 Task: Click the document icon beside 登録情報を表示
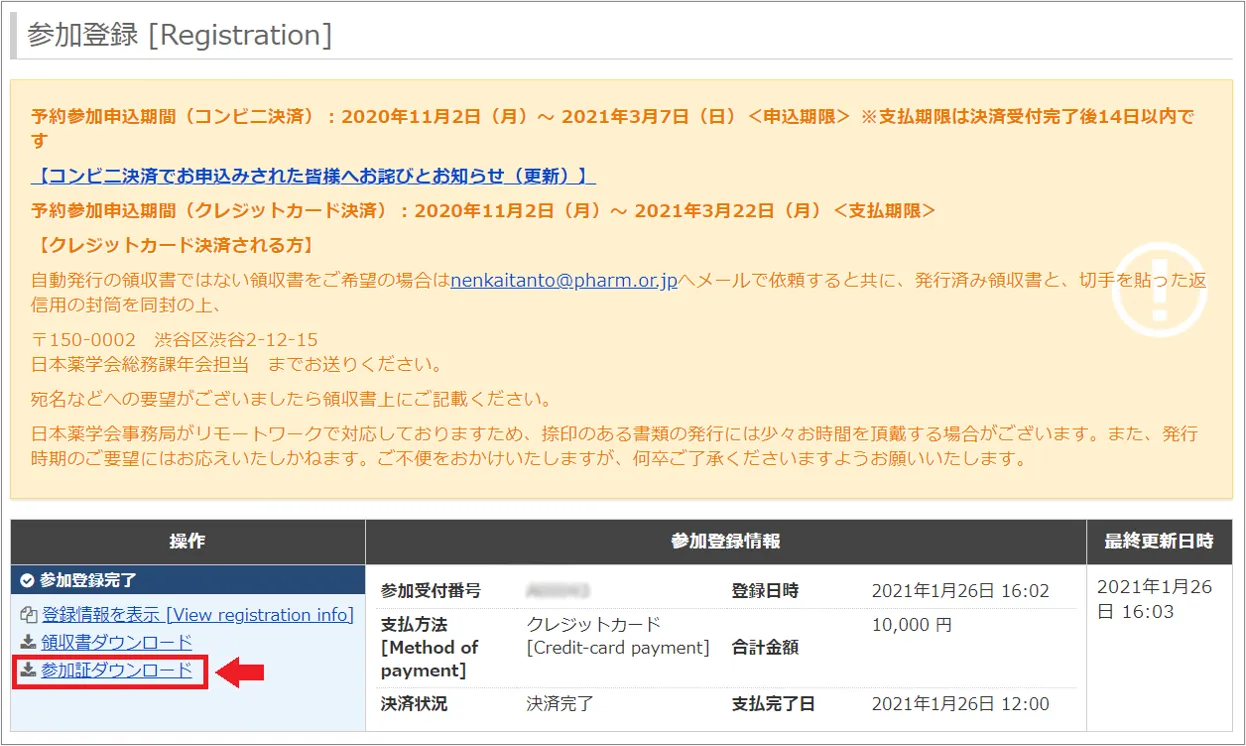pyautogui.click(x=28, y=615)
